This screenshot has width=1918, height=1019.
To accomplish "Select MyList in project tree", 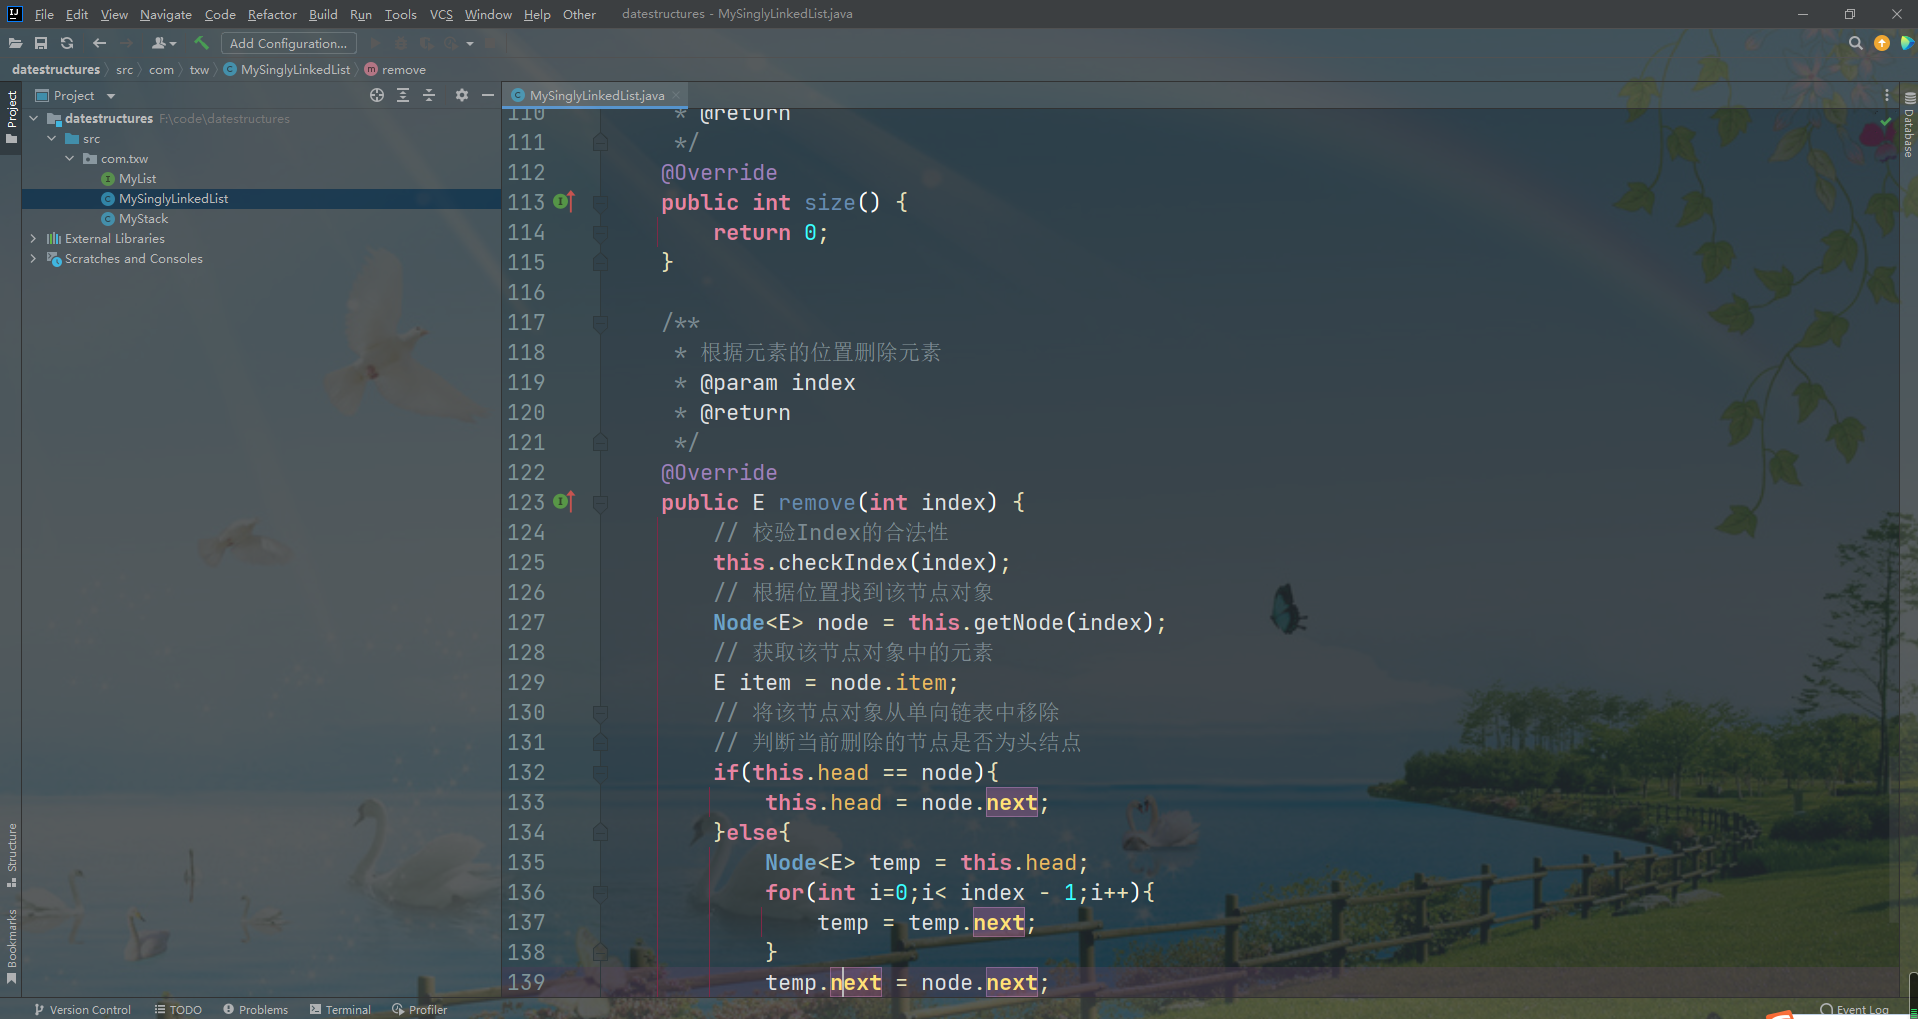I will pos(137,178).
